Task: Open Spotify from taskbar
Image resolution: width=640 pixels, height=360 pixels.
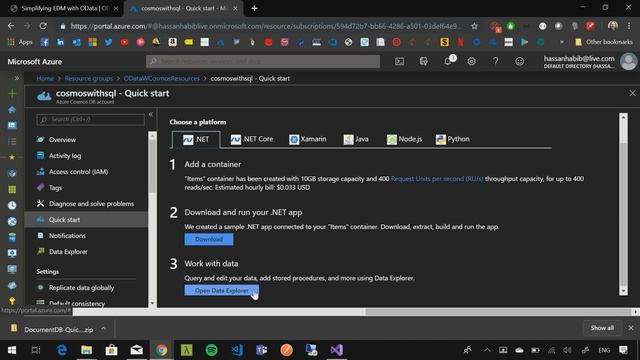Action: click(211, 350)
